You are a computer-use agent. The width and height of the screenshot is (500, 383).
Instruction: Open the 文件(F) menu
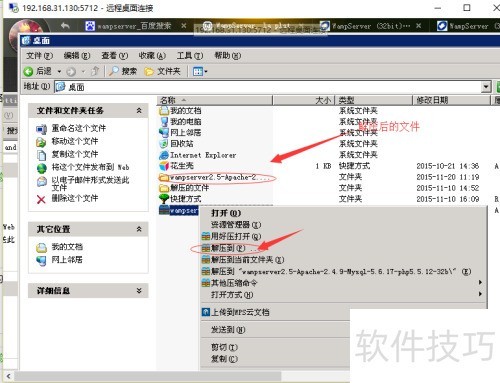[39, 56]
